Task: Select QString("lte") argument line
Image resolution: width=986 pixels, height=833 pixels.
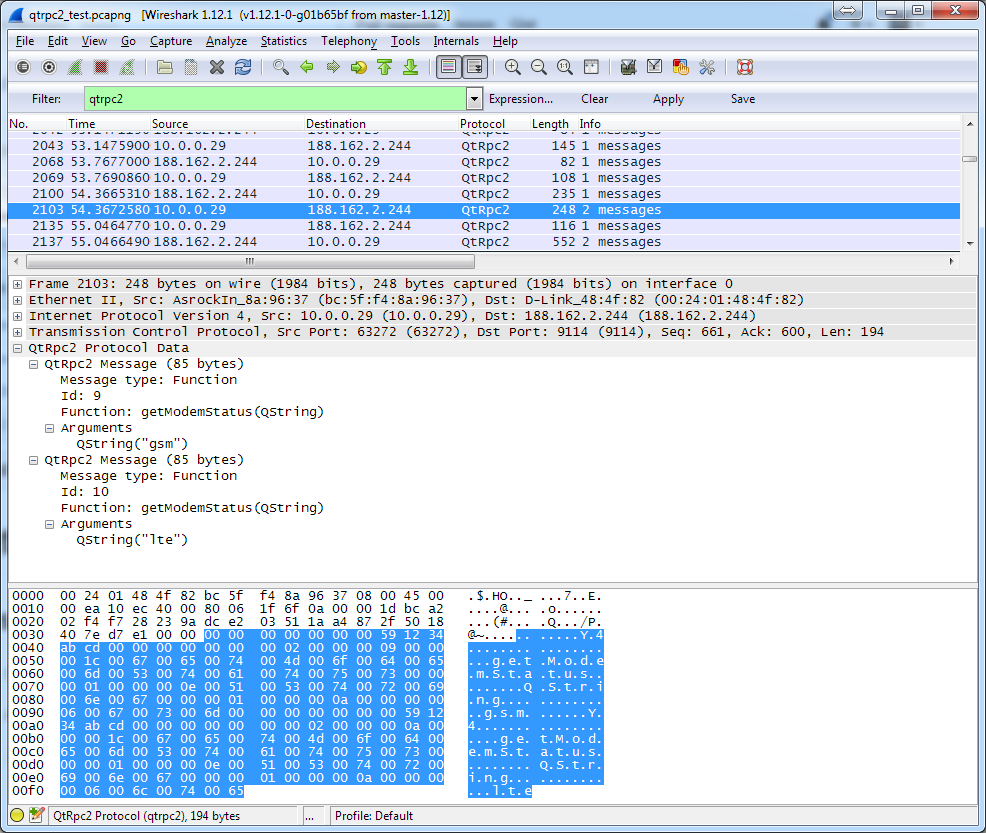Action: (132, 539)
